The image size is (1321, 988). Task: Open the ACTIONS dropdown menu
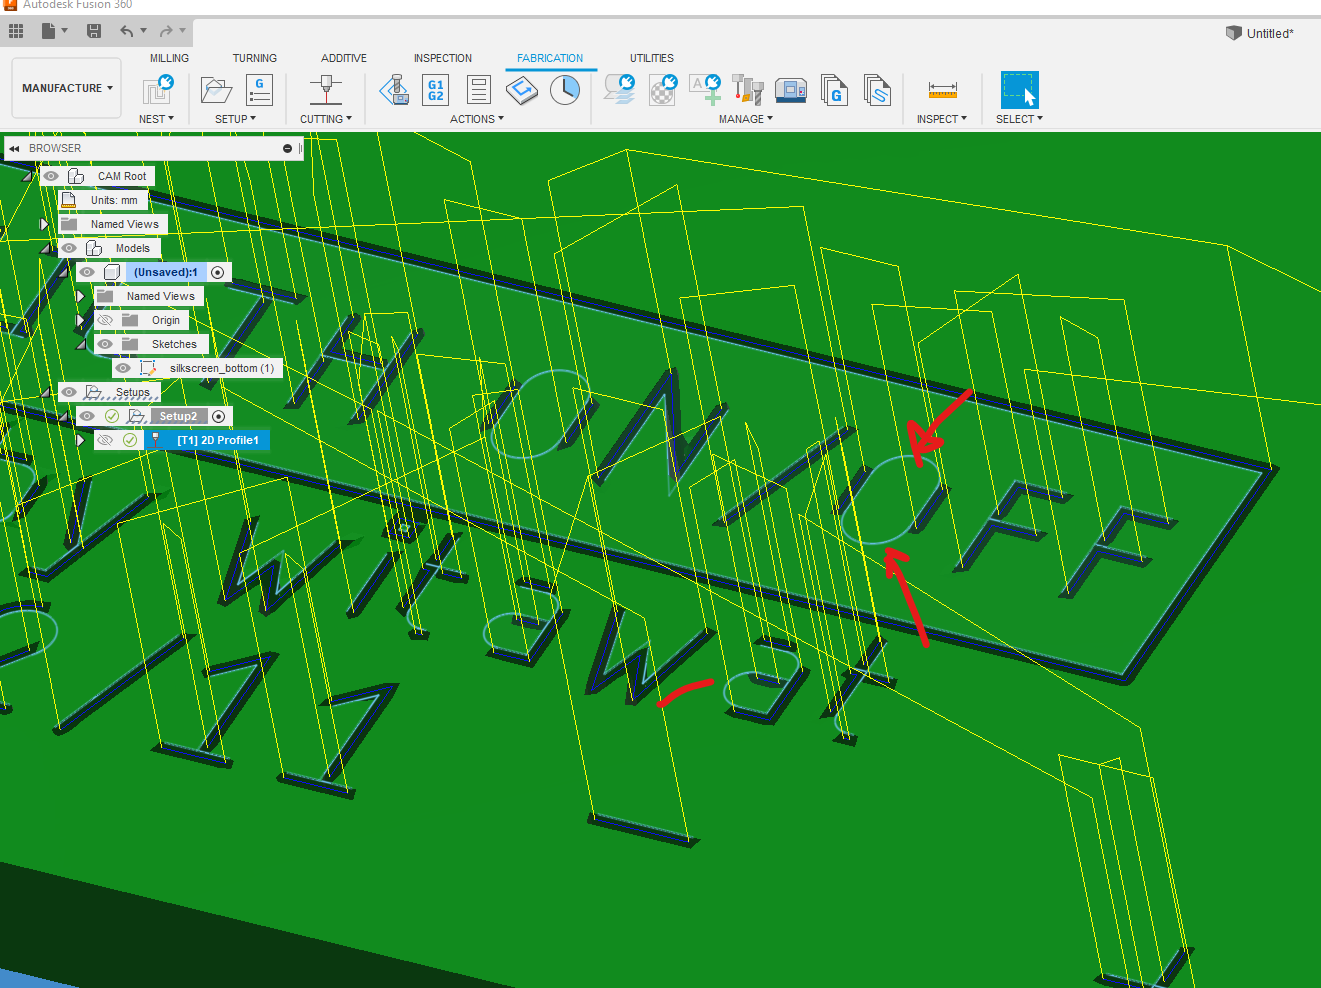(x=477, y=118)
